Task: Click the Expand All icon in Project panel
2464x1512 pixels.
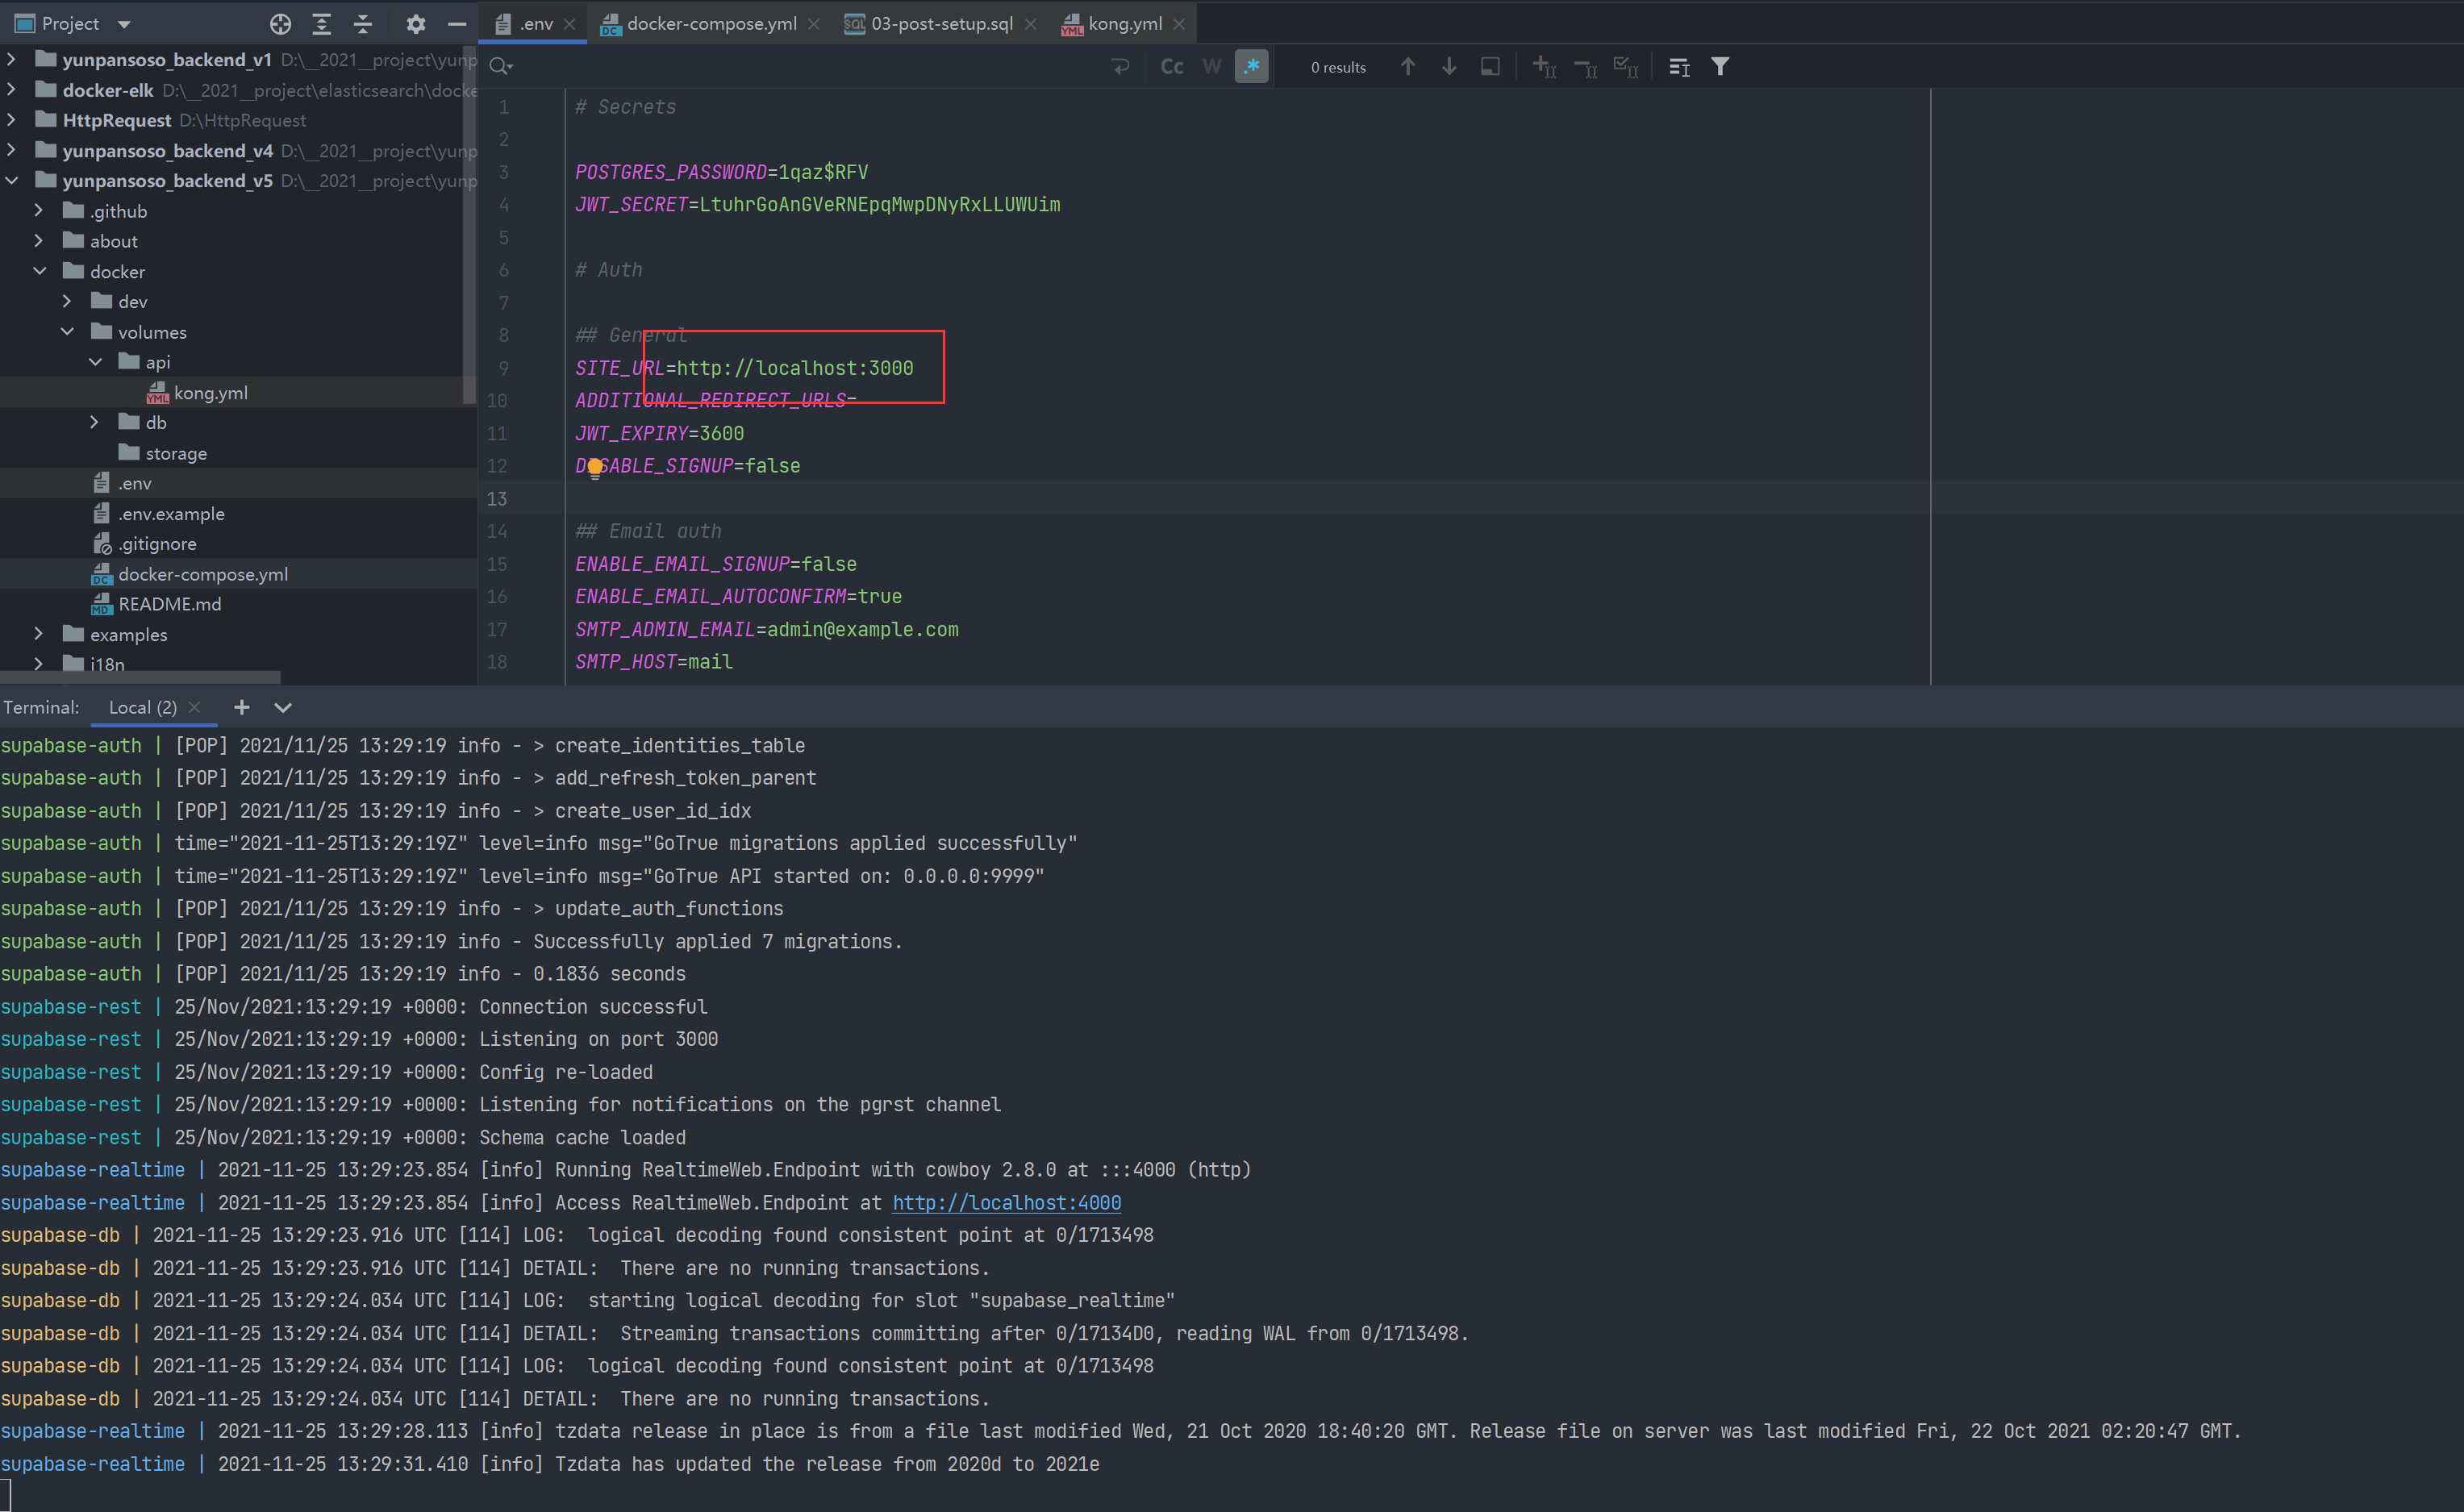Action: tap(321, 24)
